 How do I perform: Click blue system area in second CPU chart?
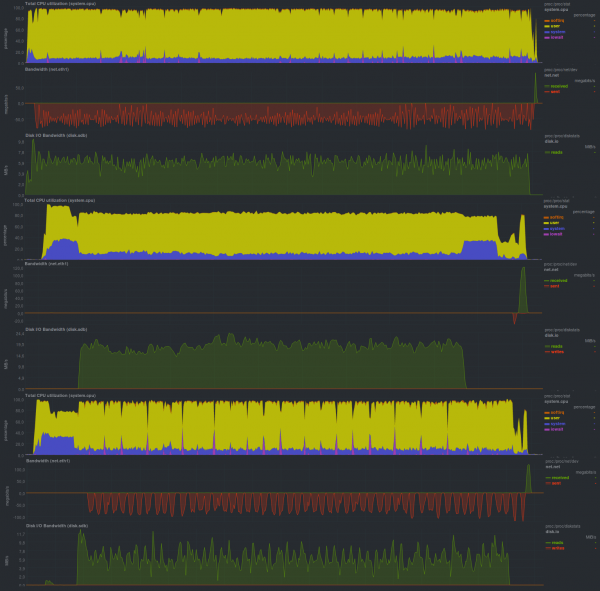(62, 247)
